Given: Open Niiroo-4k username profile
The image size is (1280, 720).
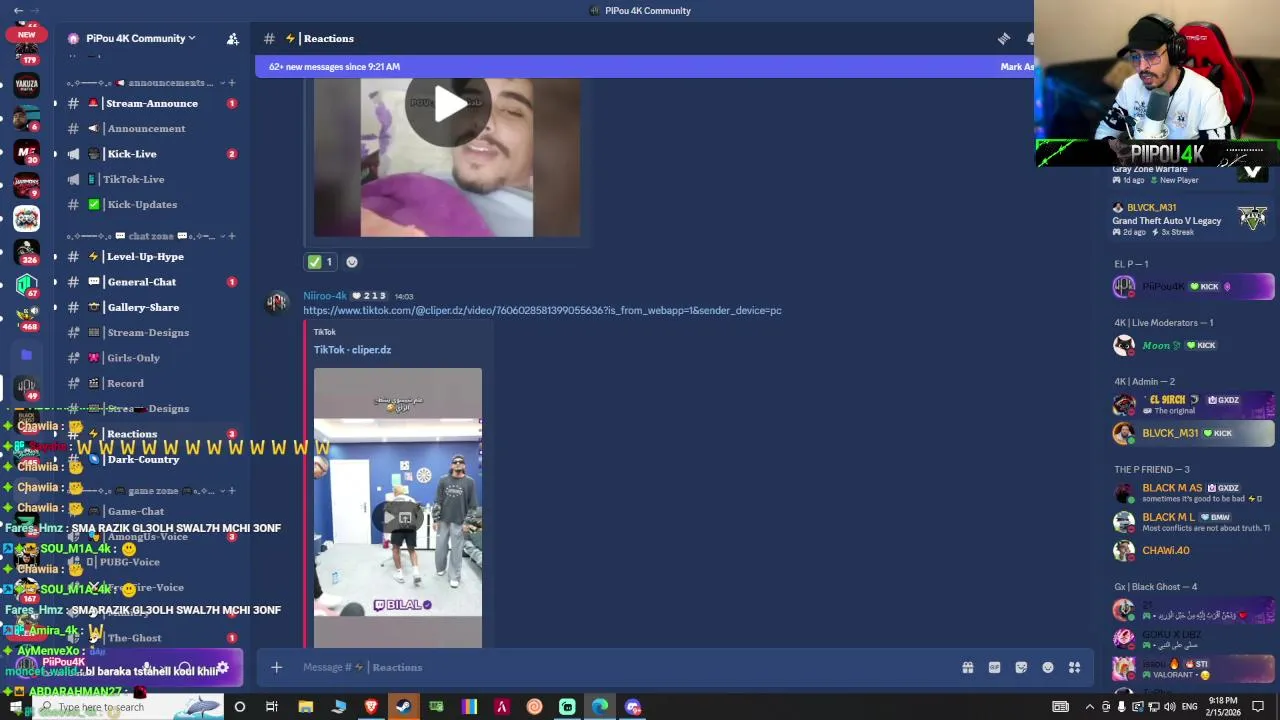Looking at the screenshot, I should (325, 296).
